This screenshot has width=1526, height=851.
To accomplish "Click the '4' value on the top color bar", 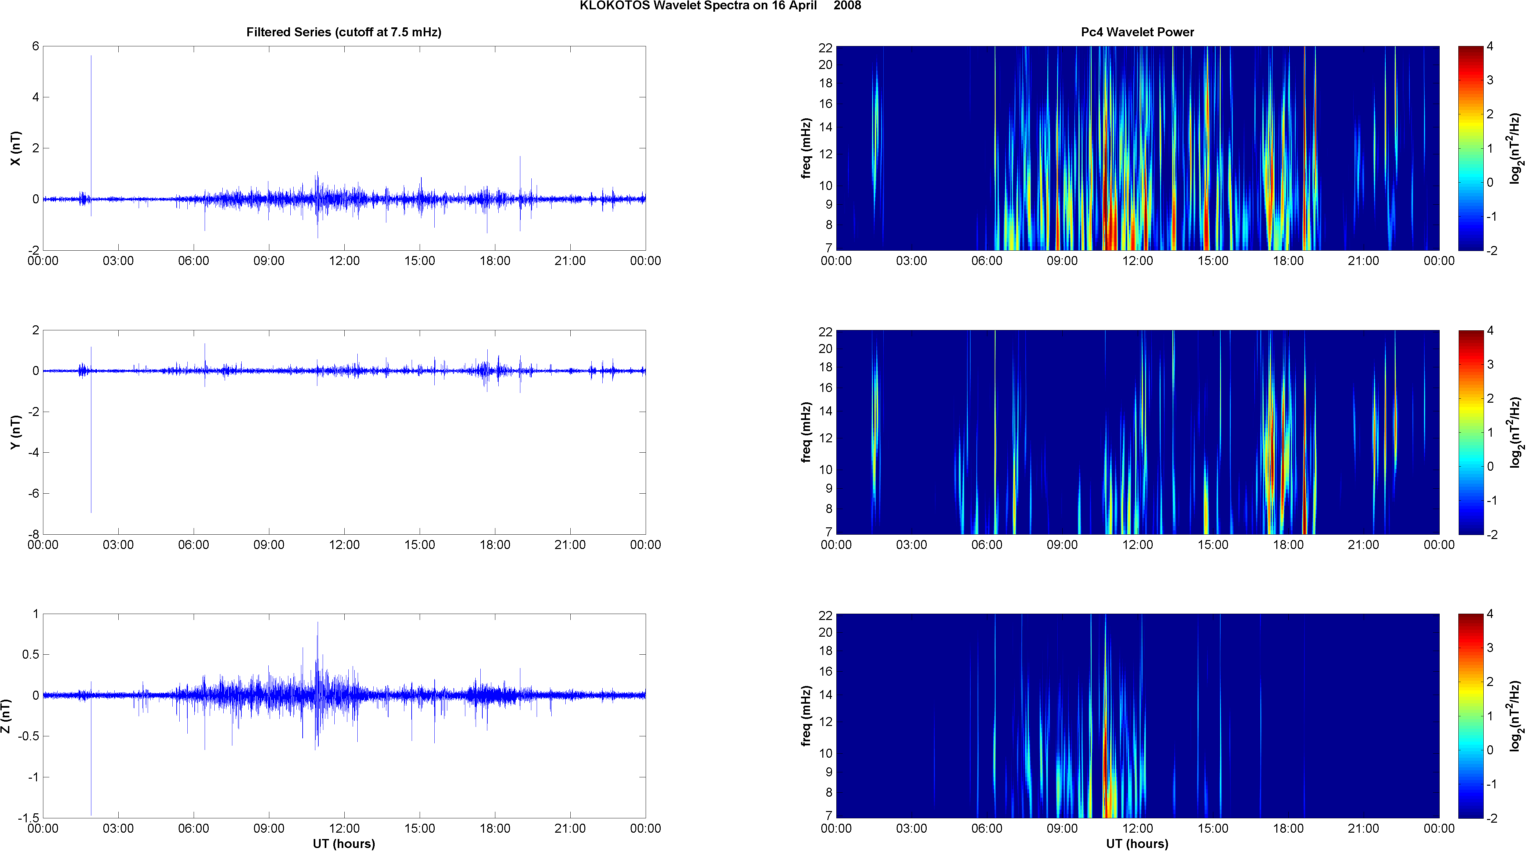I will (1491, 47).
